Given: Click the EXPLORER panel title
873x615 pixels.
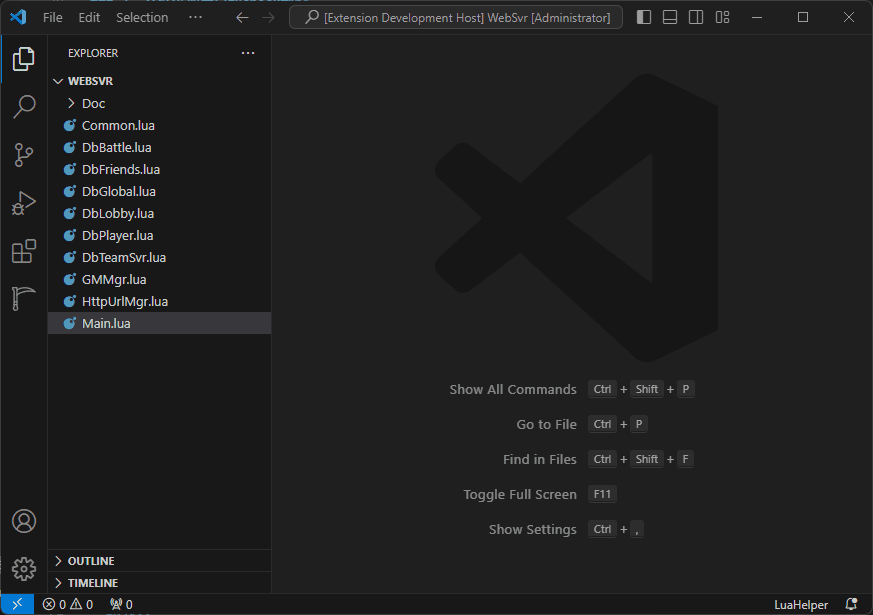Looking at the screenshot, I should point(93,53).
